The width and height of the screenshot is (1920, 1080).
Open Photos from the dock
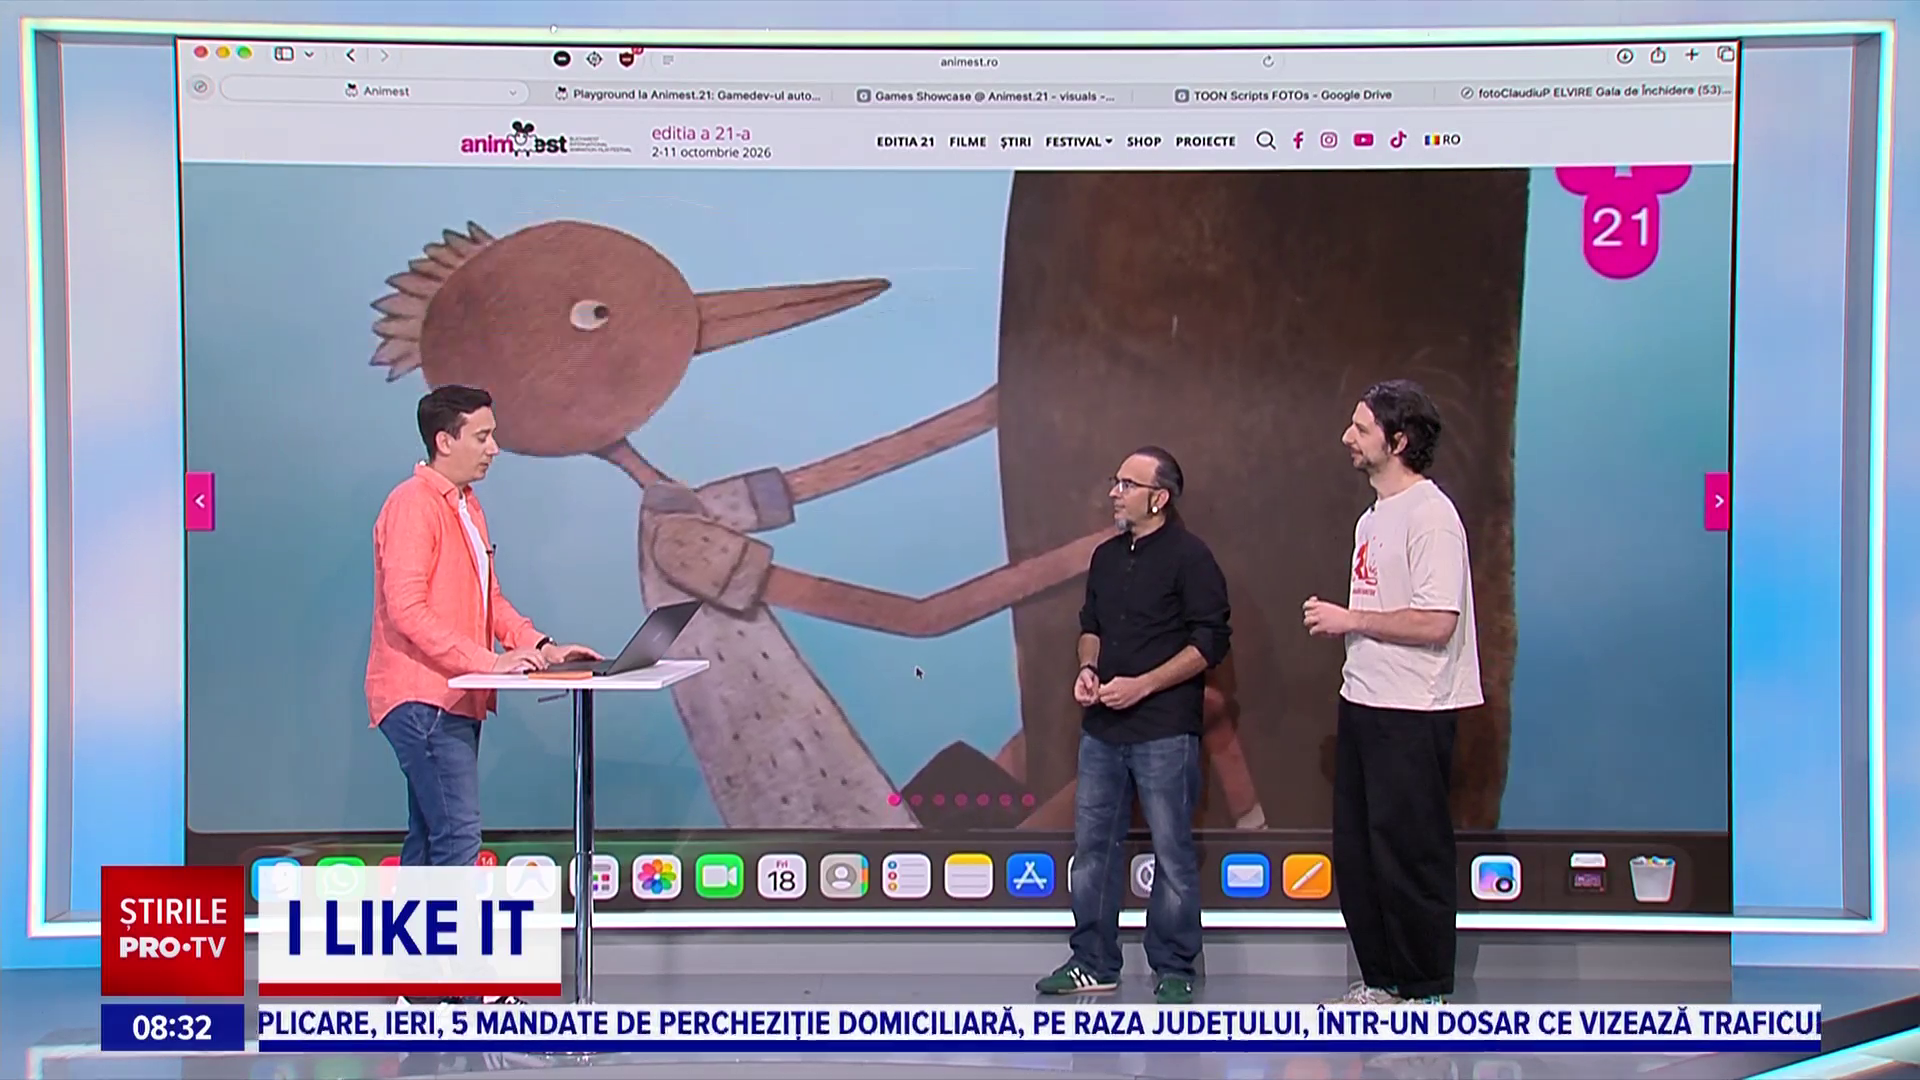[x=656, y=877]
